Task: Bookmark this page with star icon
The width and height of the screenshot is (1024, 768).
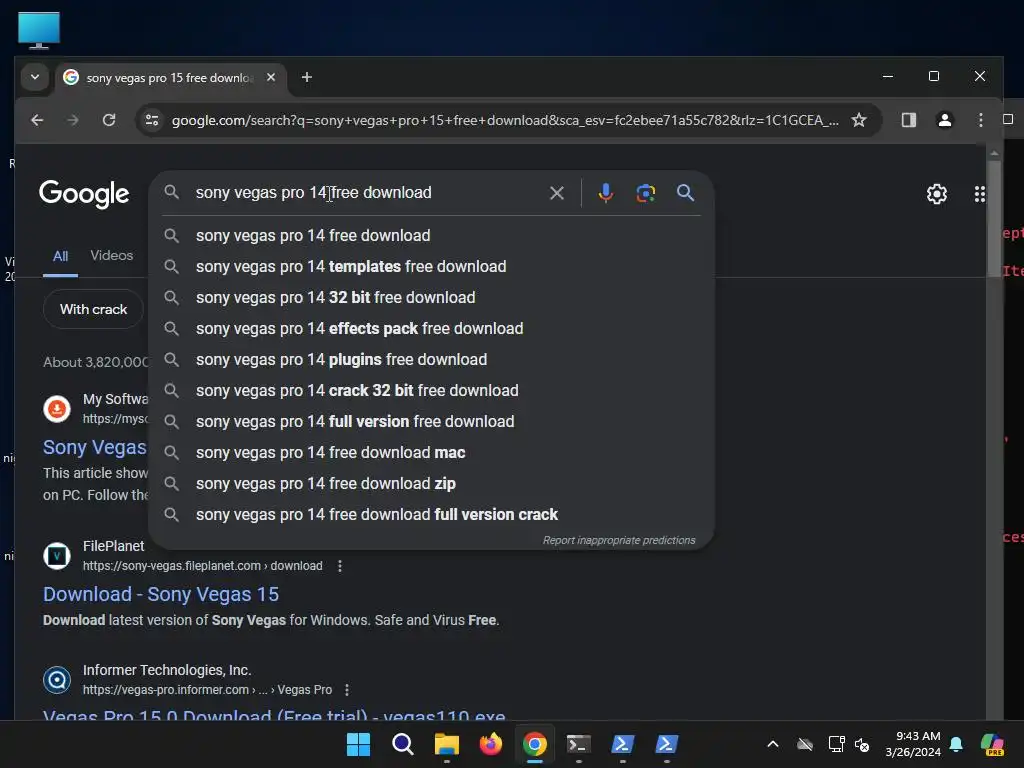Action: [859, 120]
